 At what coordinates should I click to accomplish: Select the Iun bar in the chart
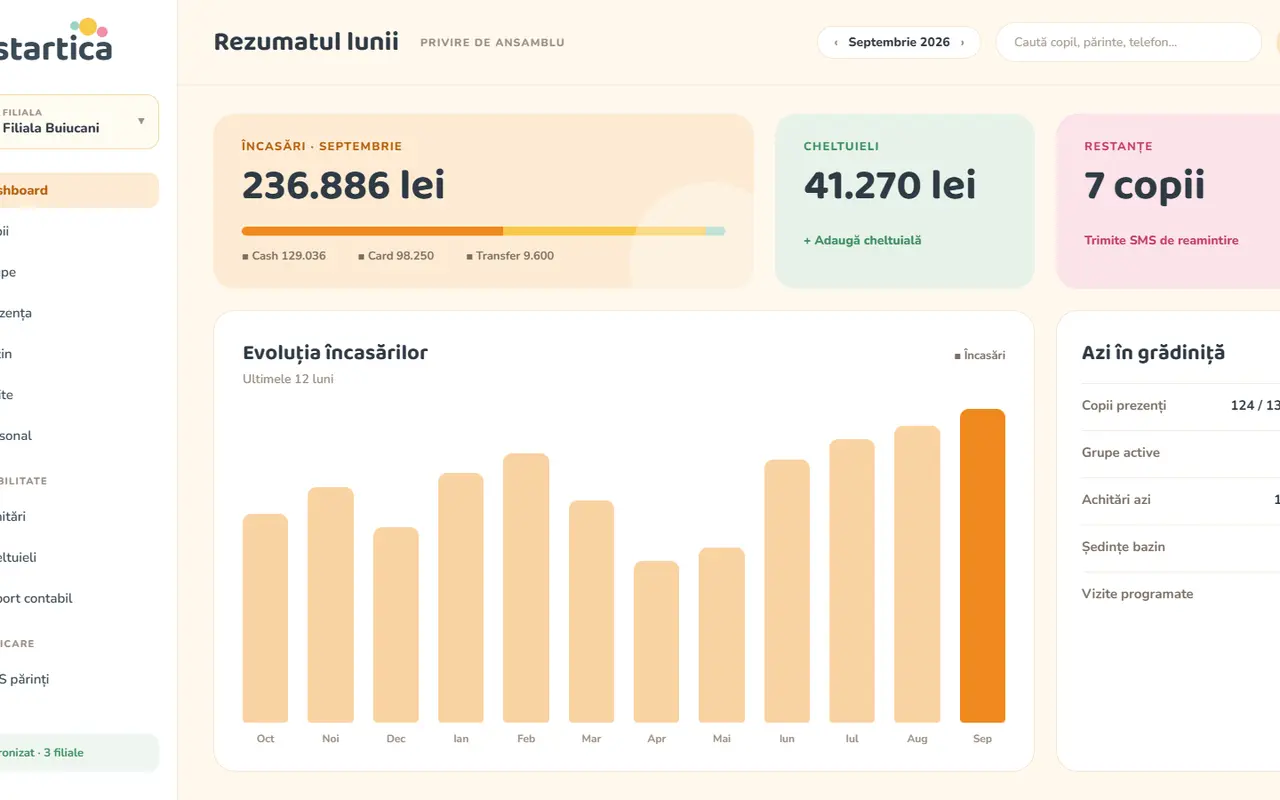pyautogui.click(x=787, y=591)
